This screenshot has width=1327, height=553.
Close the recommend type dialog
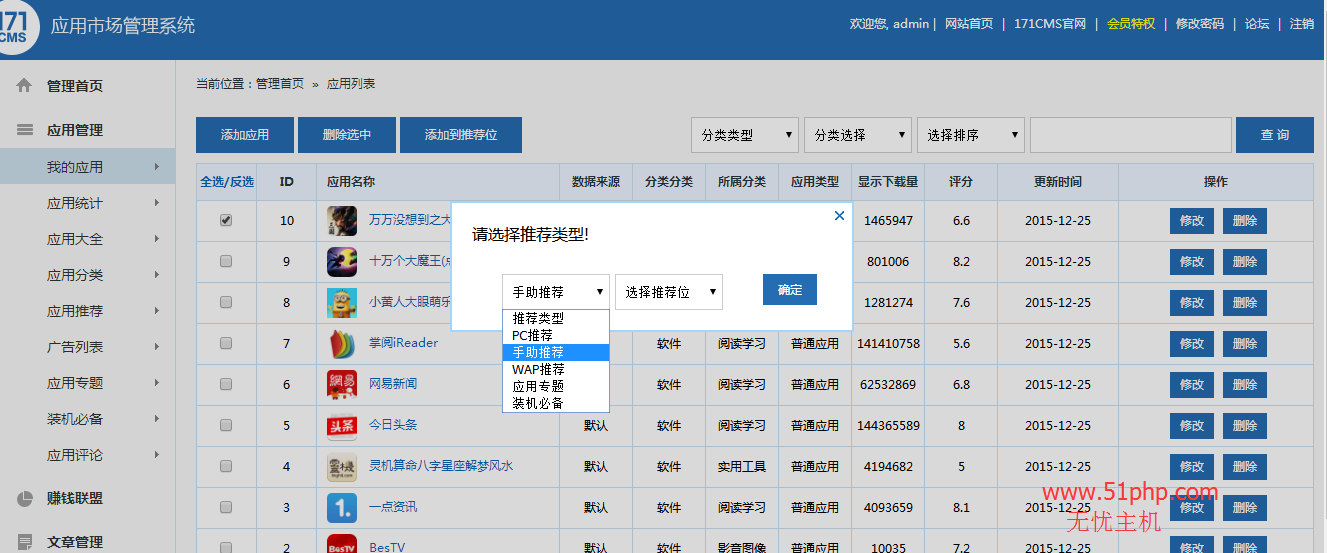pyautogui.click(x=839, y=215)
